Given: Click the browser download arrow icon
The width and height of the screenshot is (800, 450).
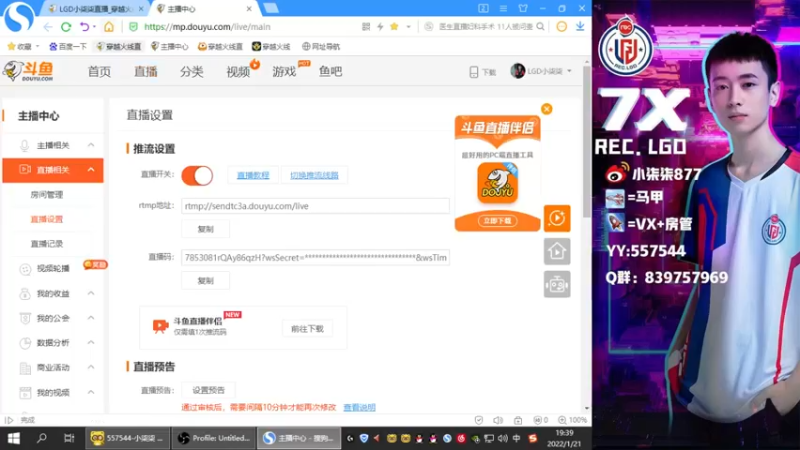Looking at the screenshot, I should (580, 27).
